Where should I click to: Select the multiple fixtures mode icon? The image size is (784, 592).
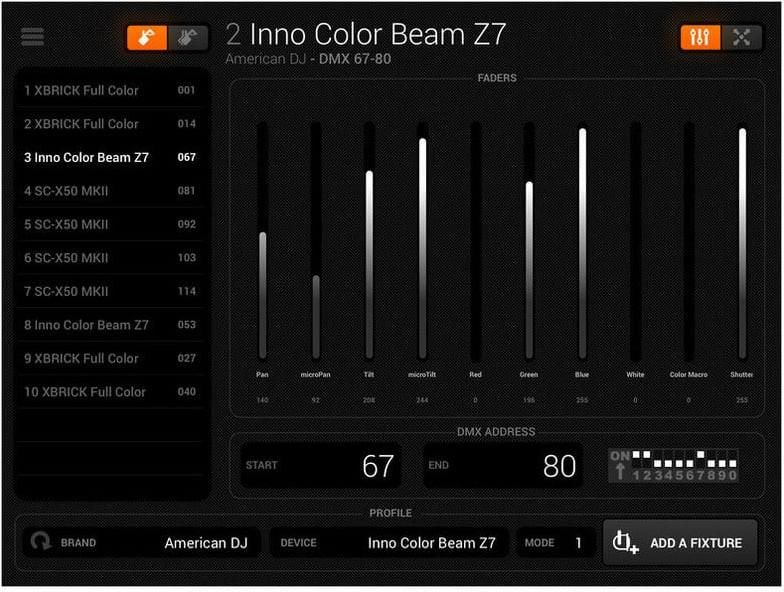click(x=188, y=38)
